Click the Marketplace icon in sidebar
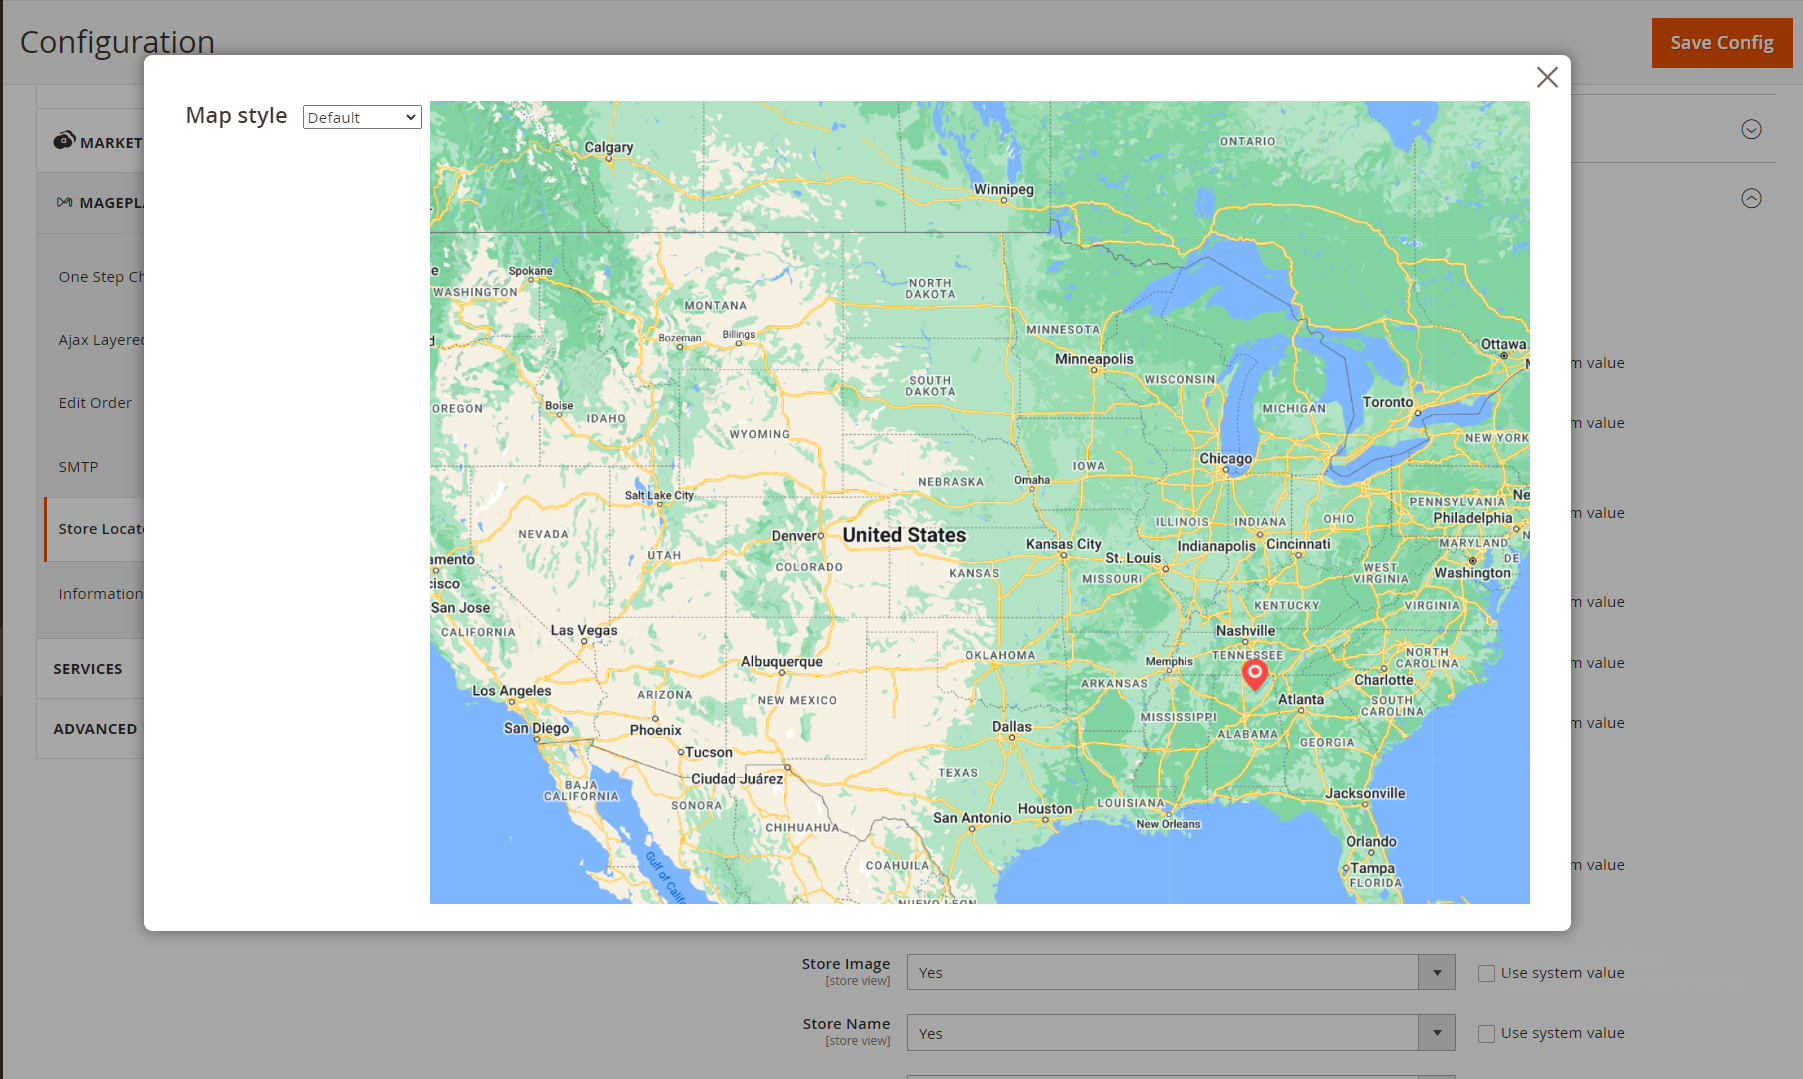Image resolution: width=1803 pixels, height=1079 pixels. click(x=64, y=141)
